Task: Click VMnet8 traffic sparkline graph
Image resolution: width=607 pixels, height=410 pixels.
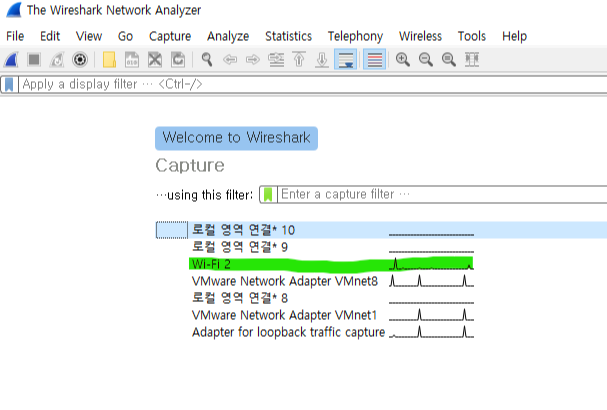Action: click(431, 281)
